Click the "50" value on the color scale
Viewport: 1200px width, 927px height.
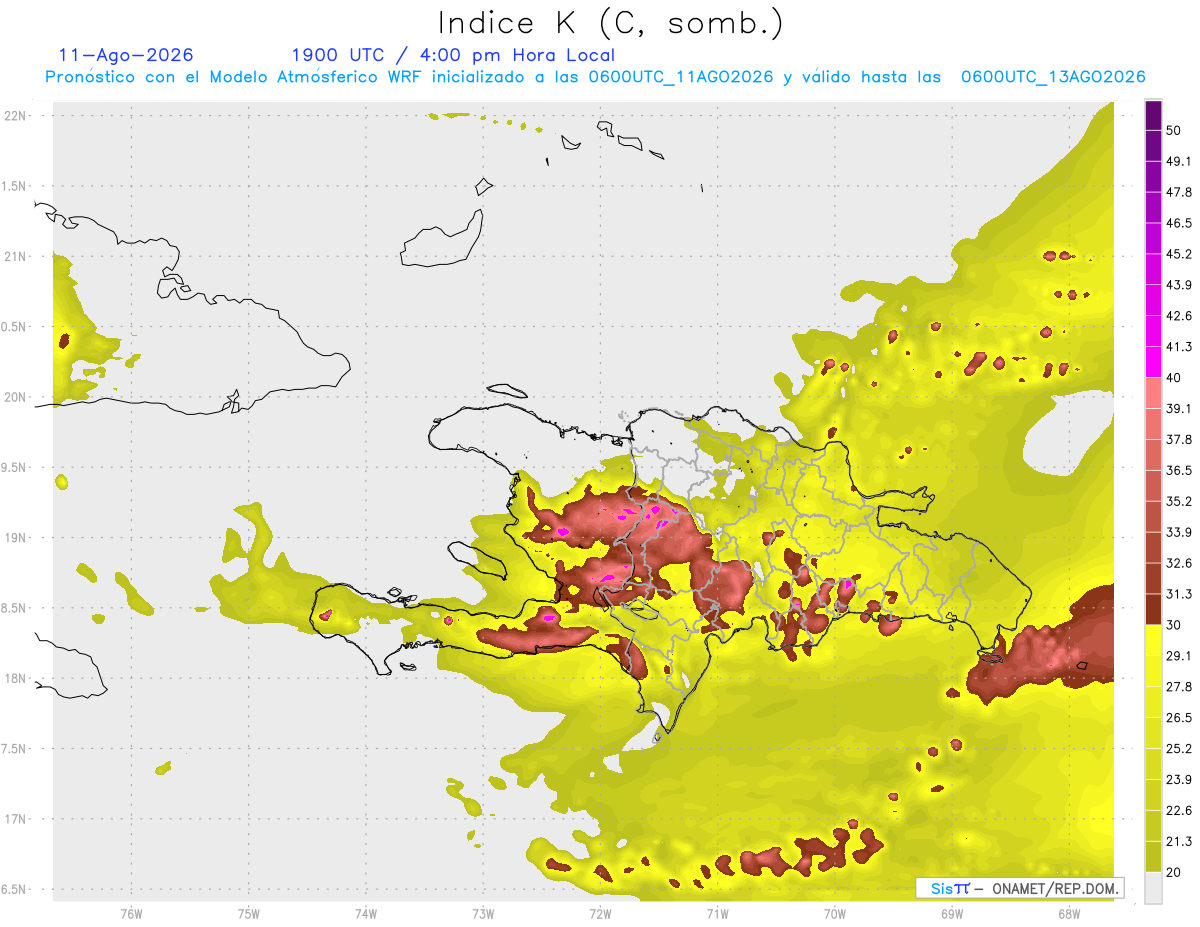click(x=1173, y=130)
